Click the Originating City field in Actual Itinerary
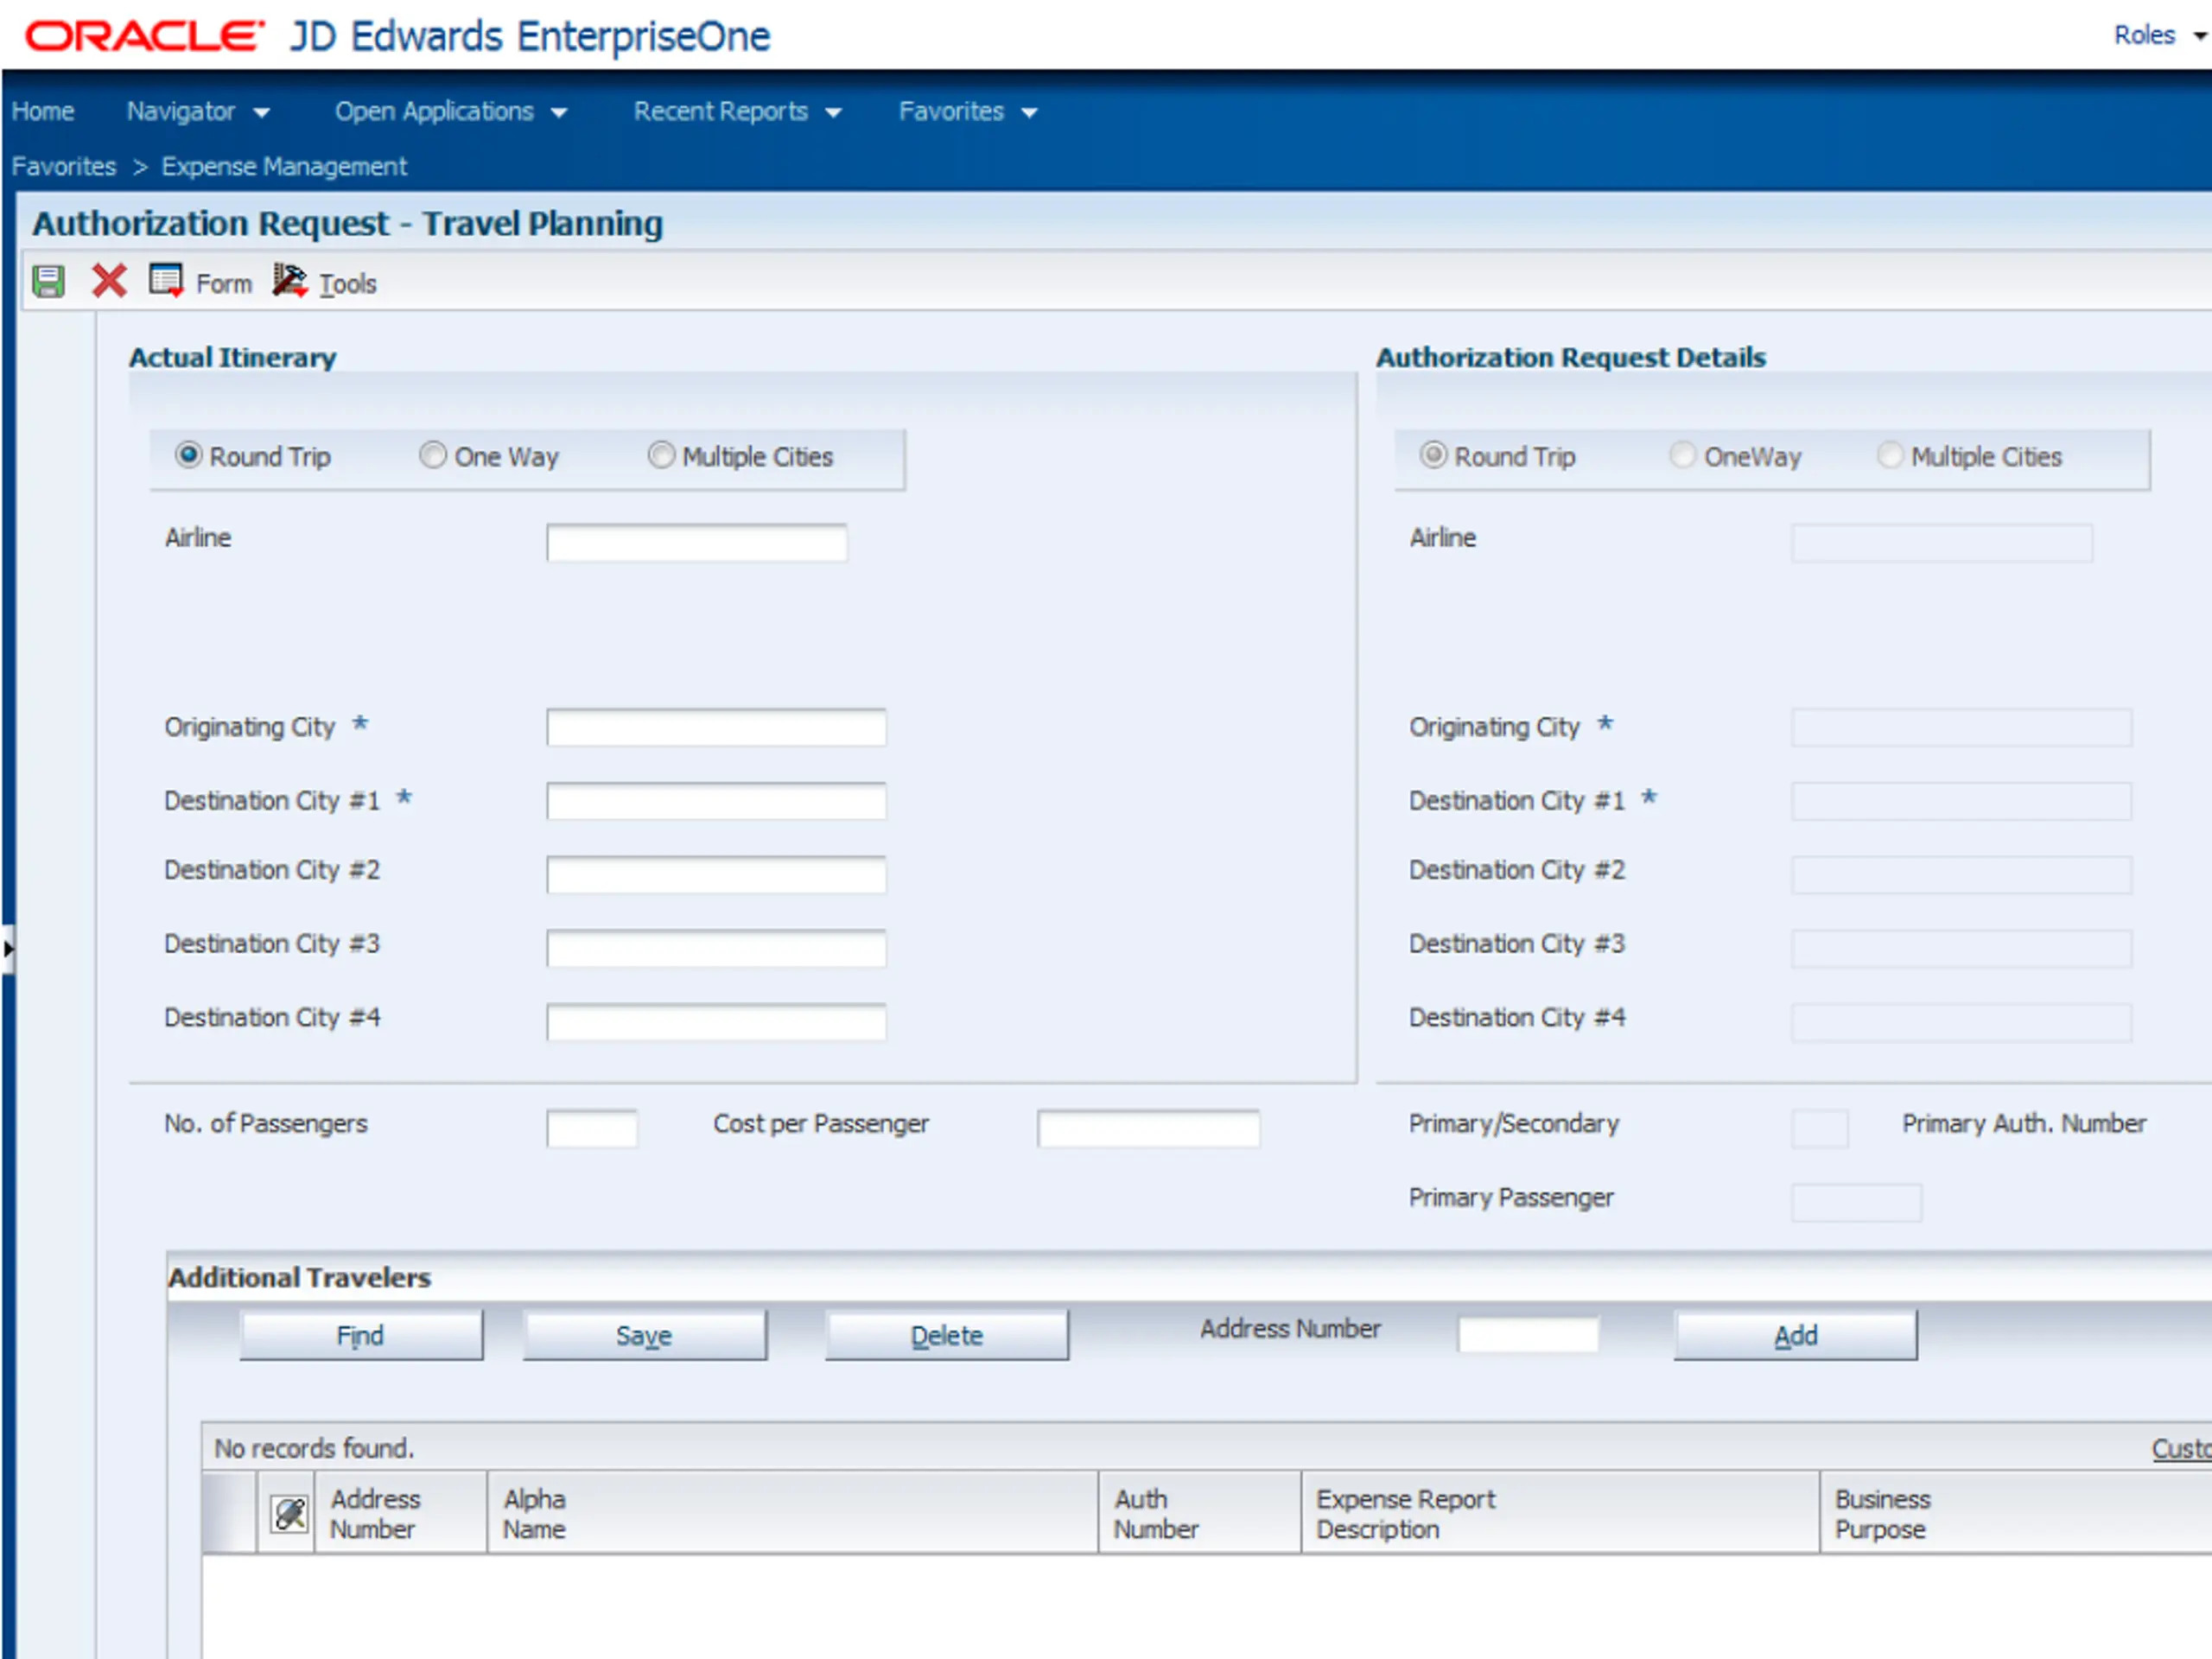The width and height of the screenshot is (2212, 1659). click(x=716, y=727)
